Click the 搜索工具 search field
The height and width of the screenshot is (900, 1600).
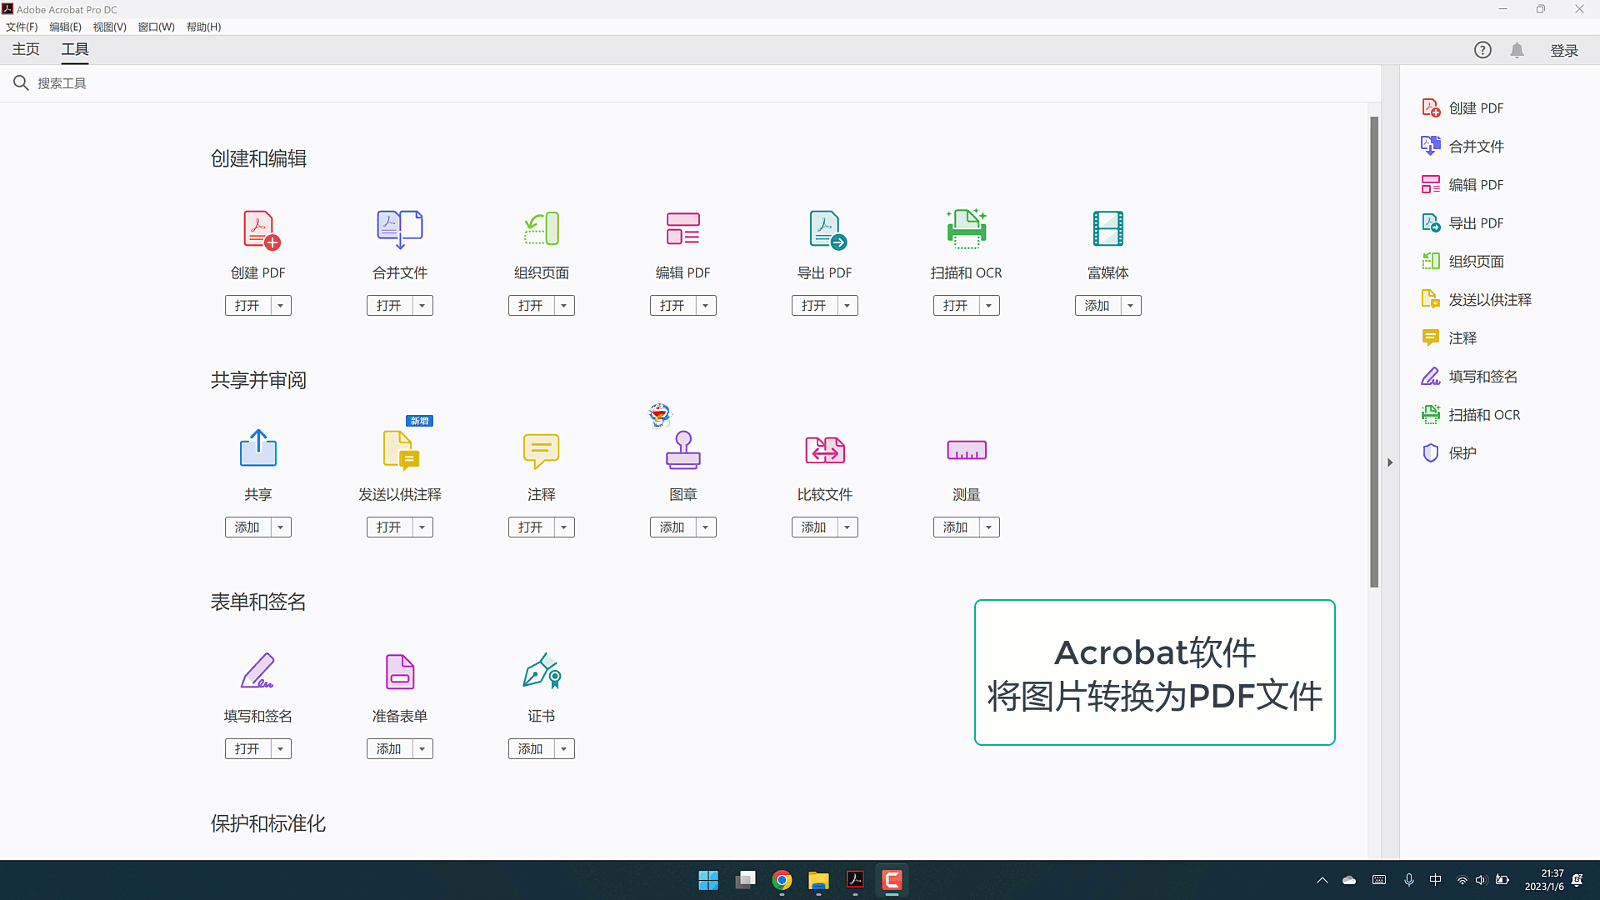point(690,83)
